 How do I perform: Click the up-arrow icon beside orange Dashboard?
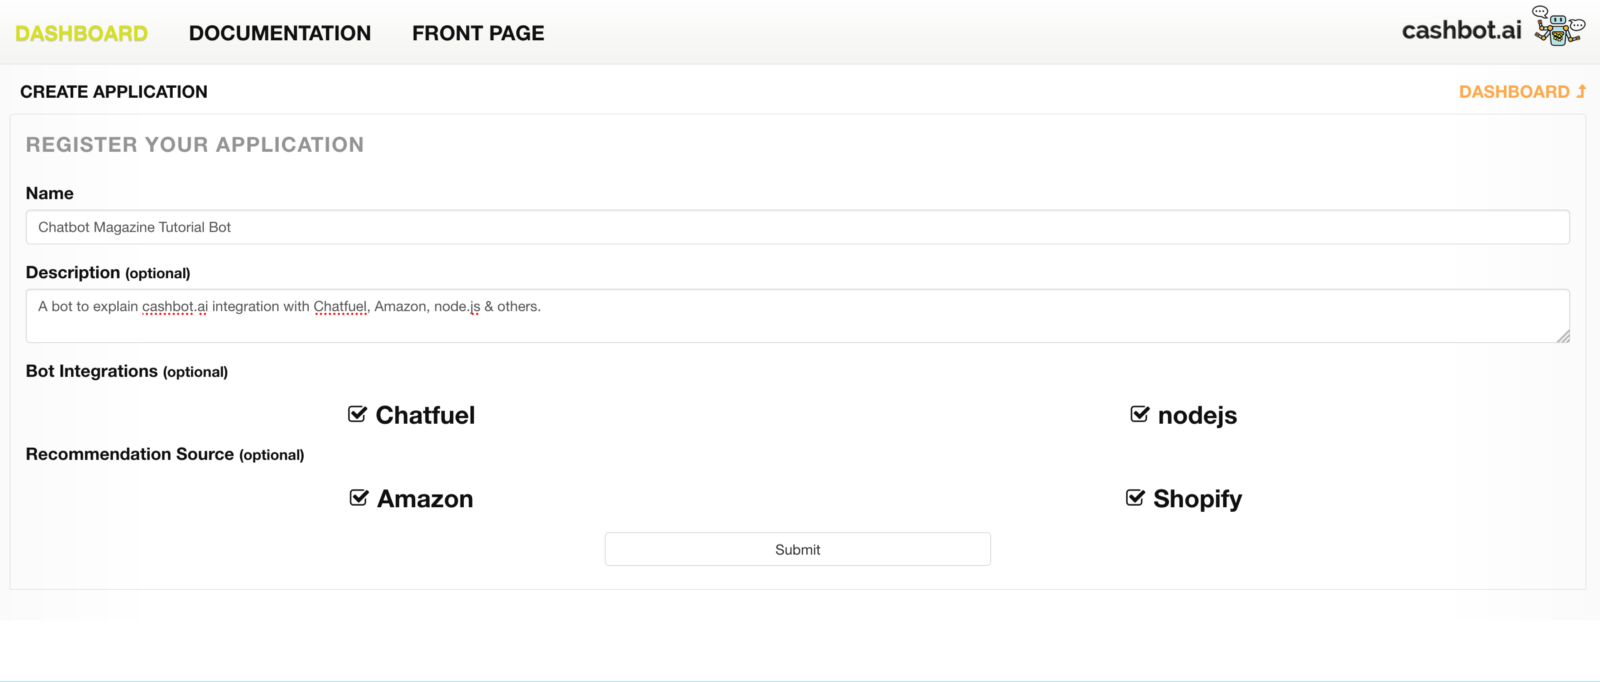click(x=1581, y=91)
